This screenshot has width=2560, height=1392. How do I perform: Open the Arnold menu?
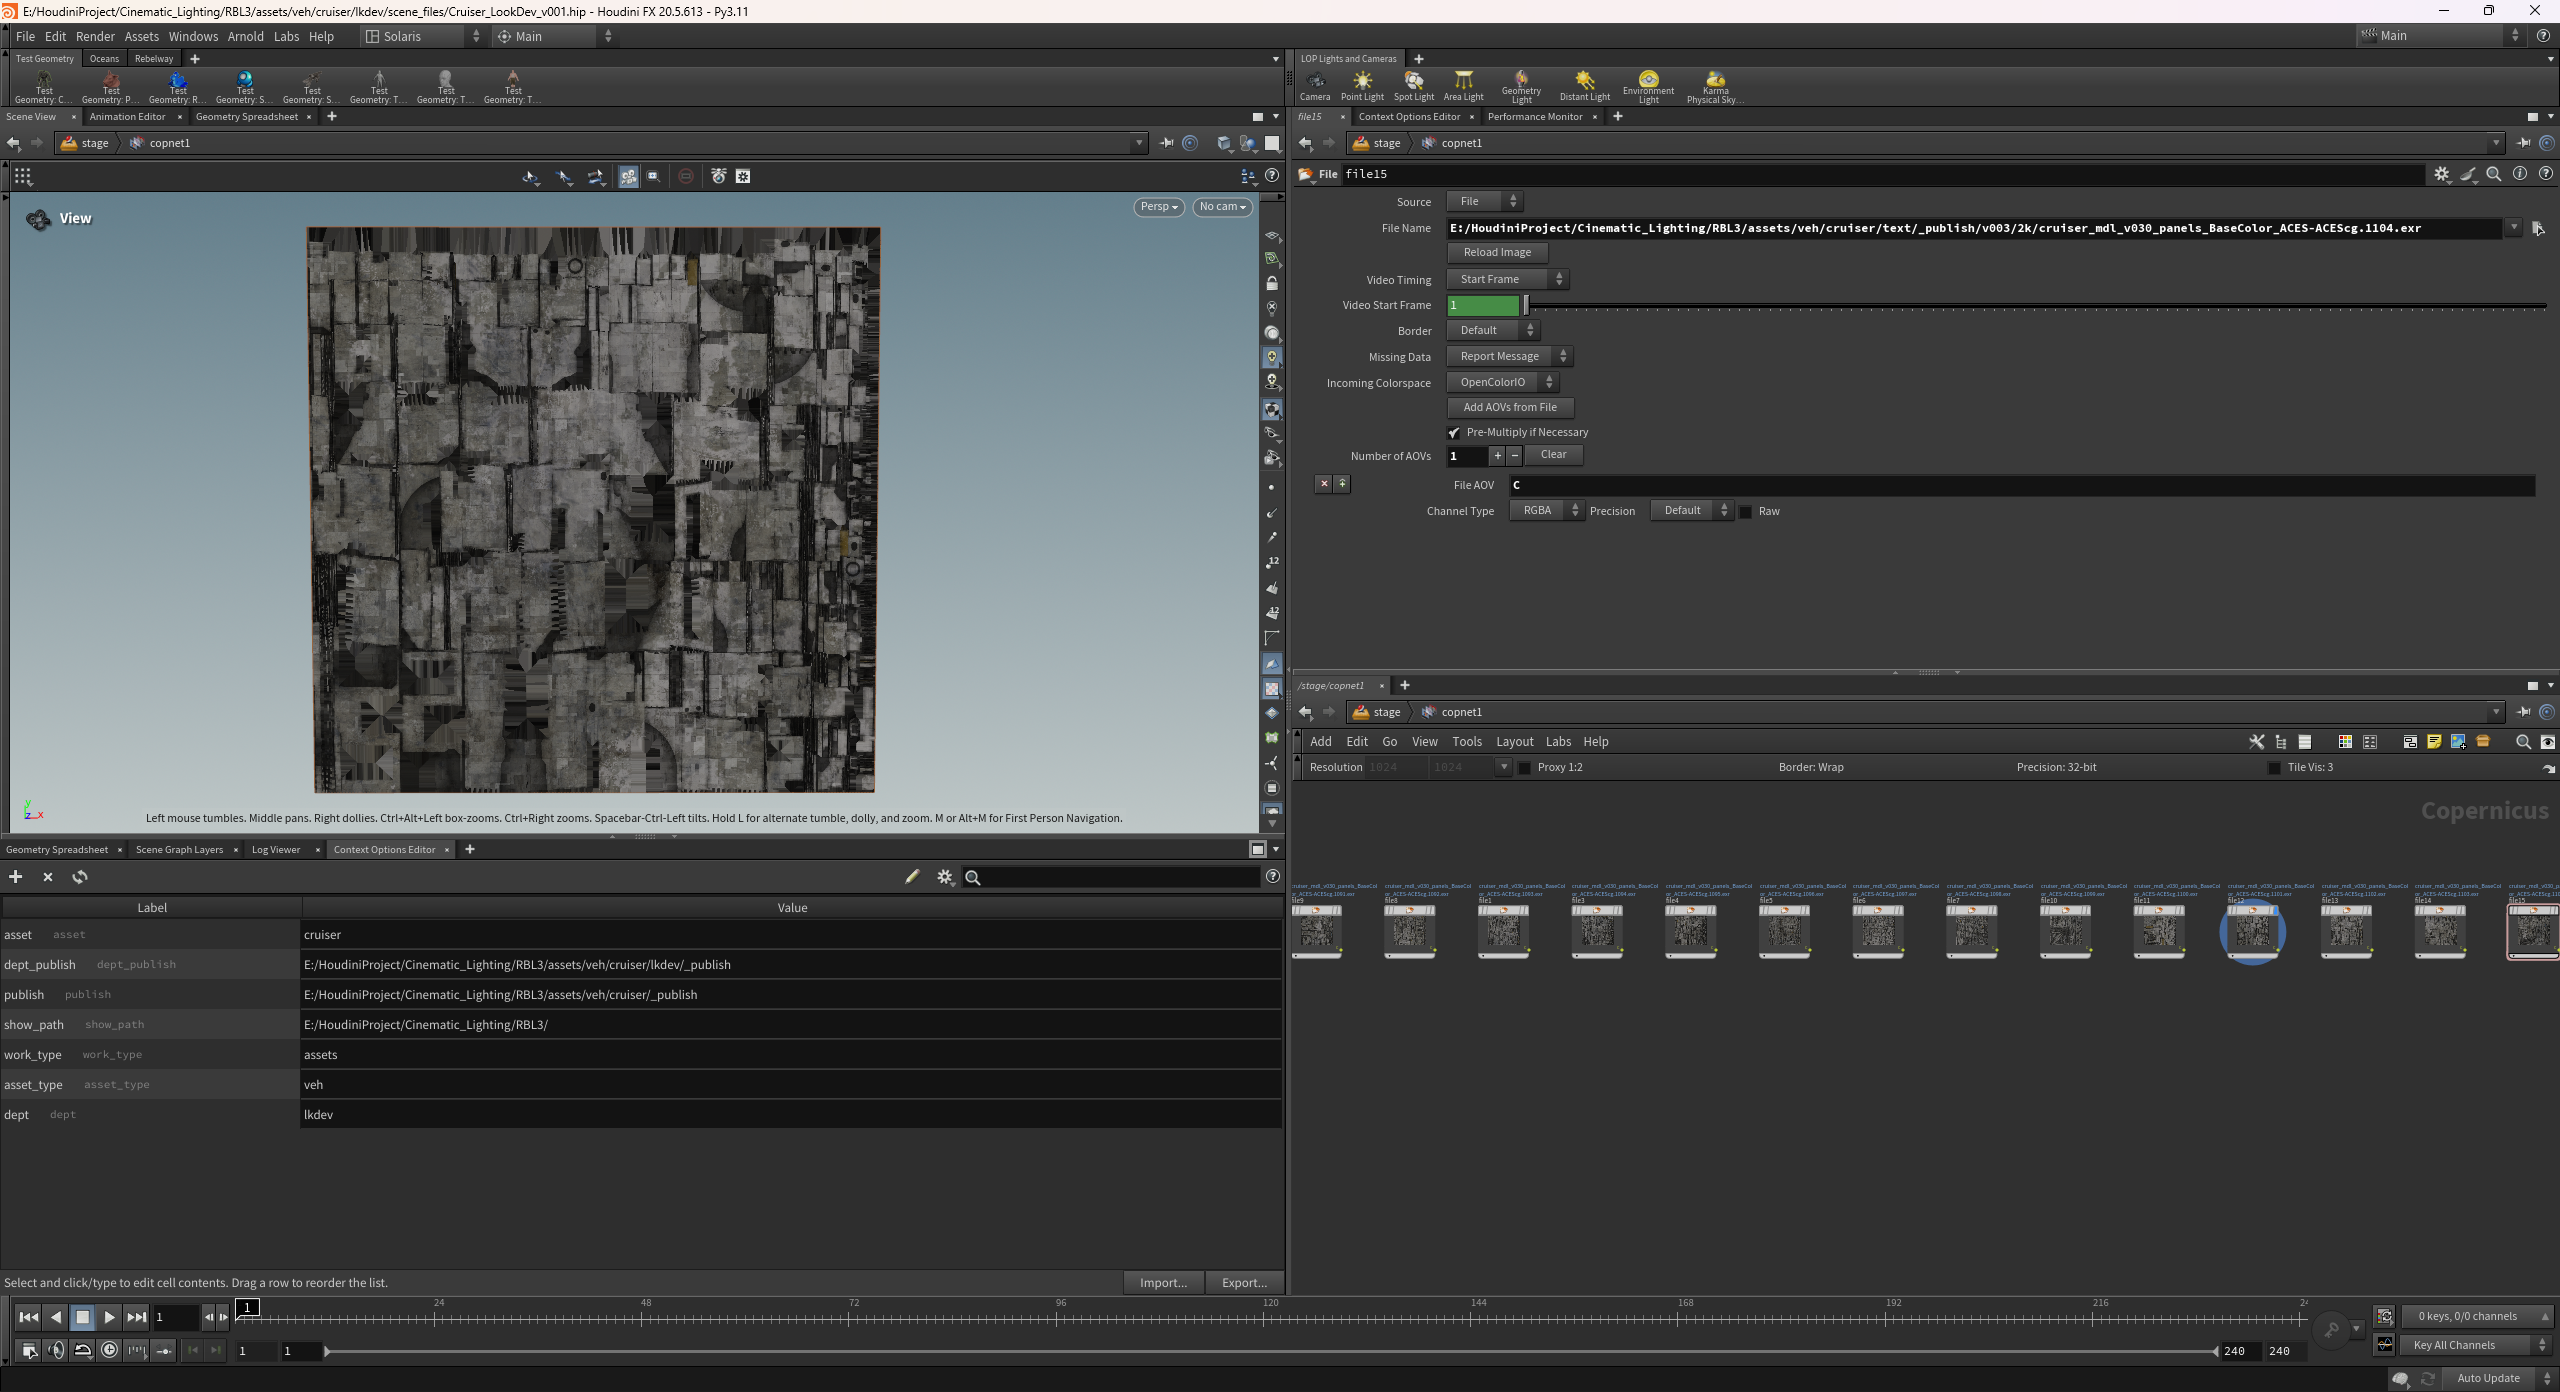(x=245, y=36)
